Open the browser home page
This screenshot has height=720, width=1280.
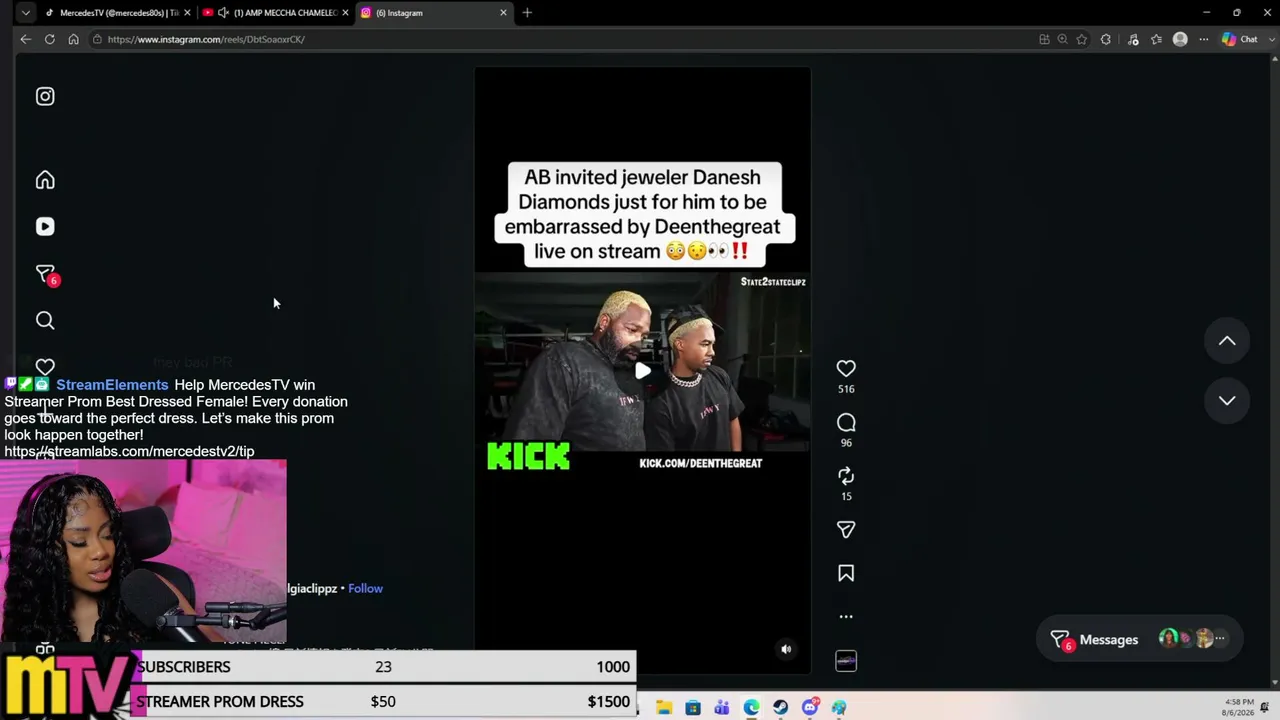[73, 39]
